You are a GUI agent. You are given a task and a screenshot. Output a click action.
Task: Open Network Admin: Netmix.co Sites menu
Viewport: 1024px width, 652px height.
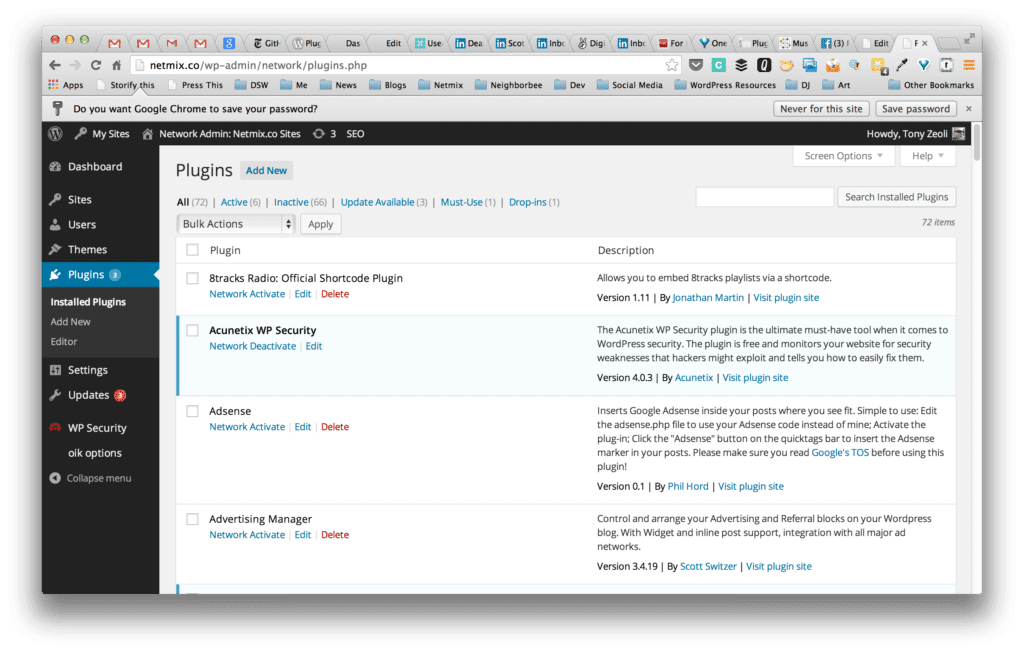click(x=221, y=133)
